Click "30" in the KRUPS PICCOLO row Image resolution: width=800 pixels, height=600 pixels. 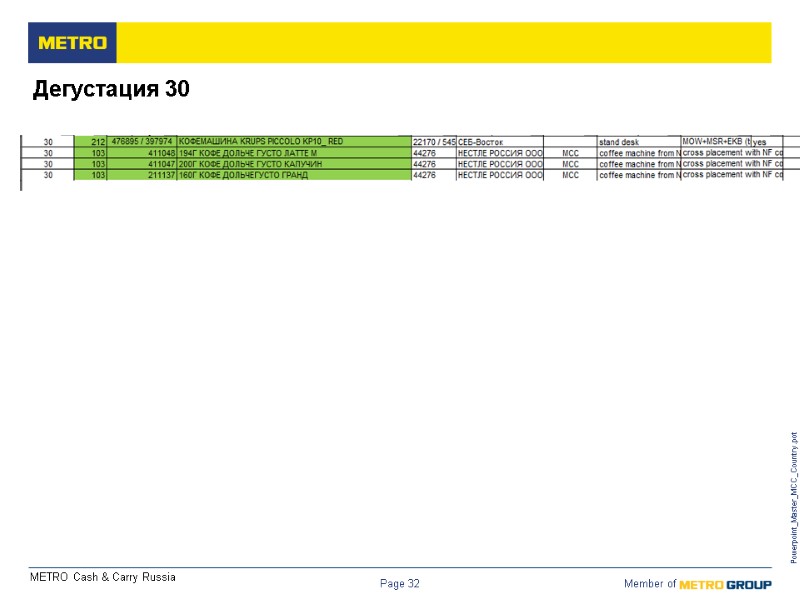click(x=48, y=142)
